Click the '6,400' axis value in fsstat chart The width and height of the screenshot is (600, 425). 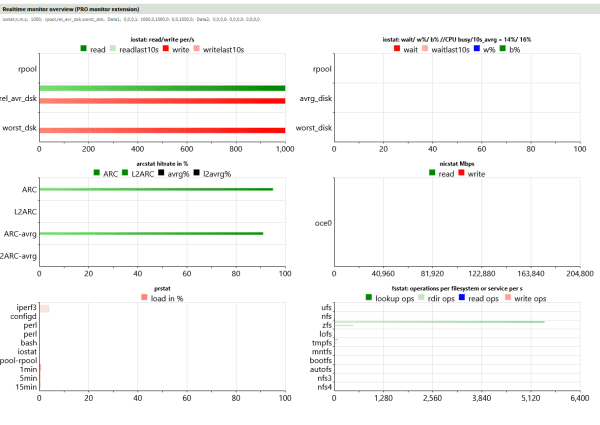tap(580, 398)
